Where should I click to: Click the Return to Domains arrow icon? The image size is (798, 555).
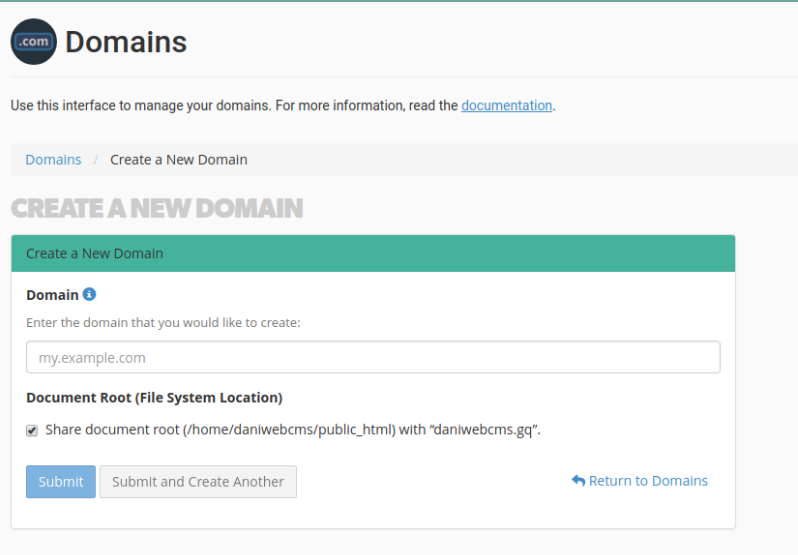pos(578,480)
